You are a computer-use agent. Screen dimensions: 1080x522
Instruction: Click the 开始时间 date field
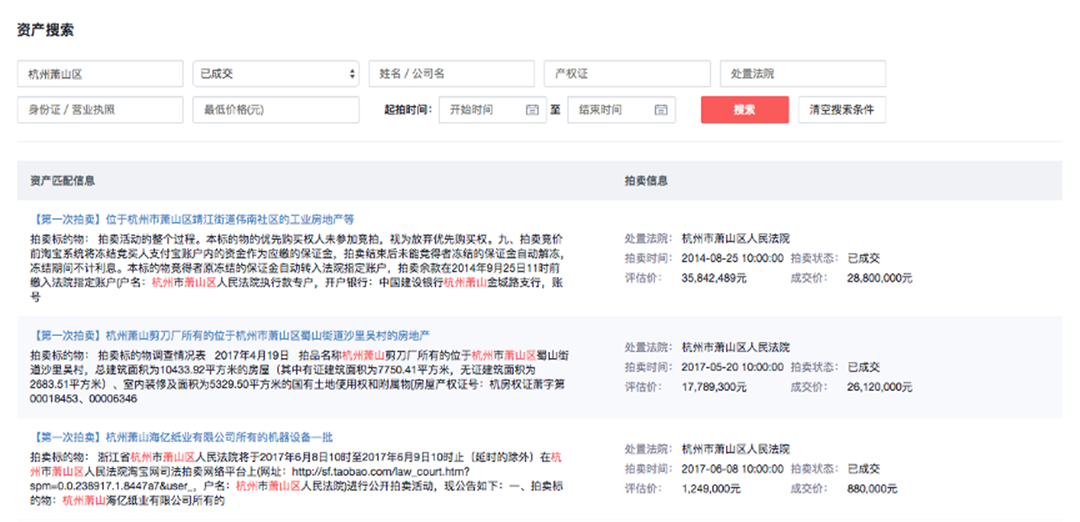[492, 109]
